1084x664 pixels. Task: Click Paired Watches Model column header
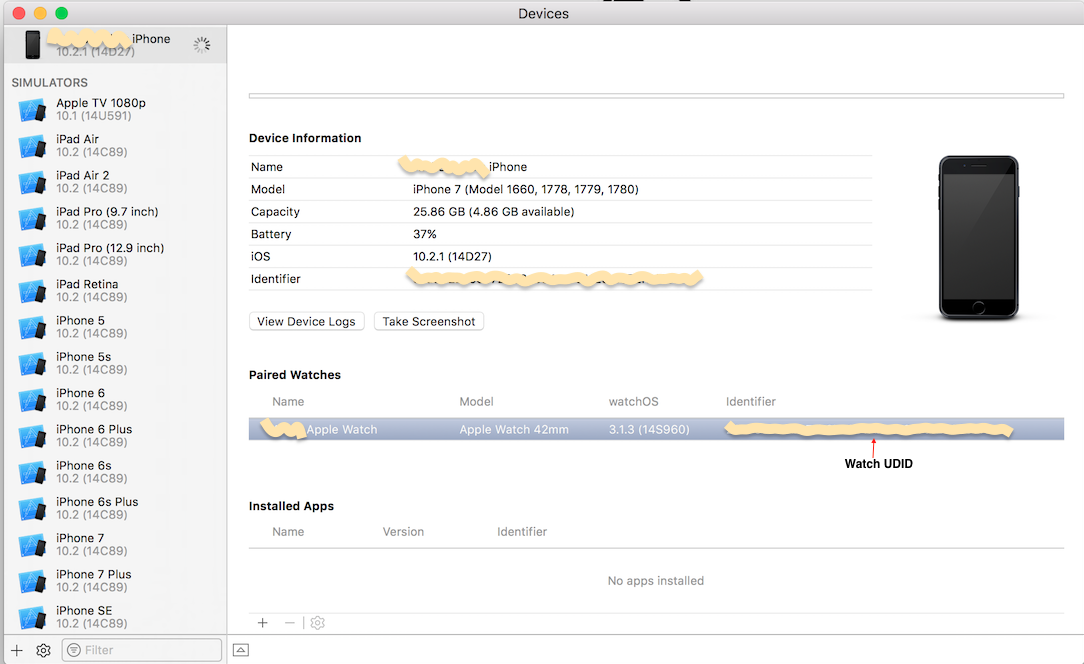click(x=476, y=401)
